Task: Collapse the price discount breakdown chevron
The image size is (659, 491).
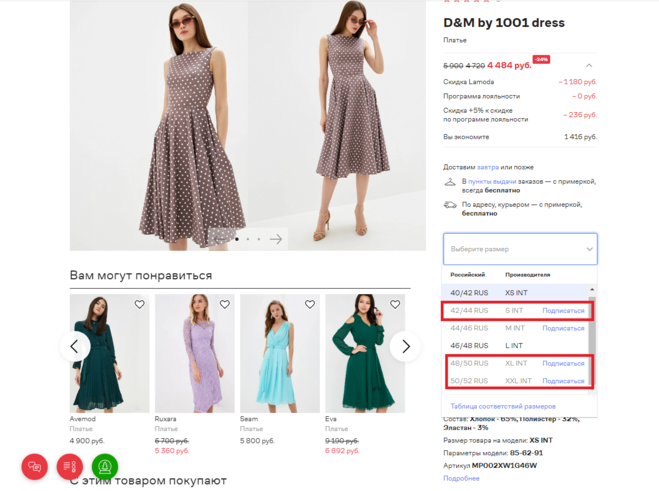Action: (x=589, y=65)
